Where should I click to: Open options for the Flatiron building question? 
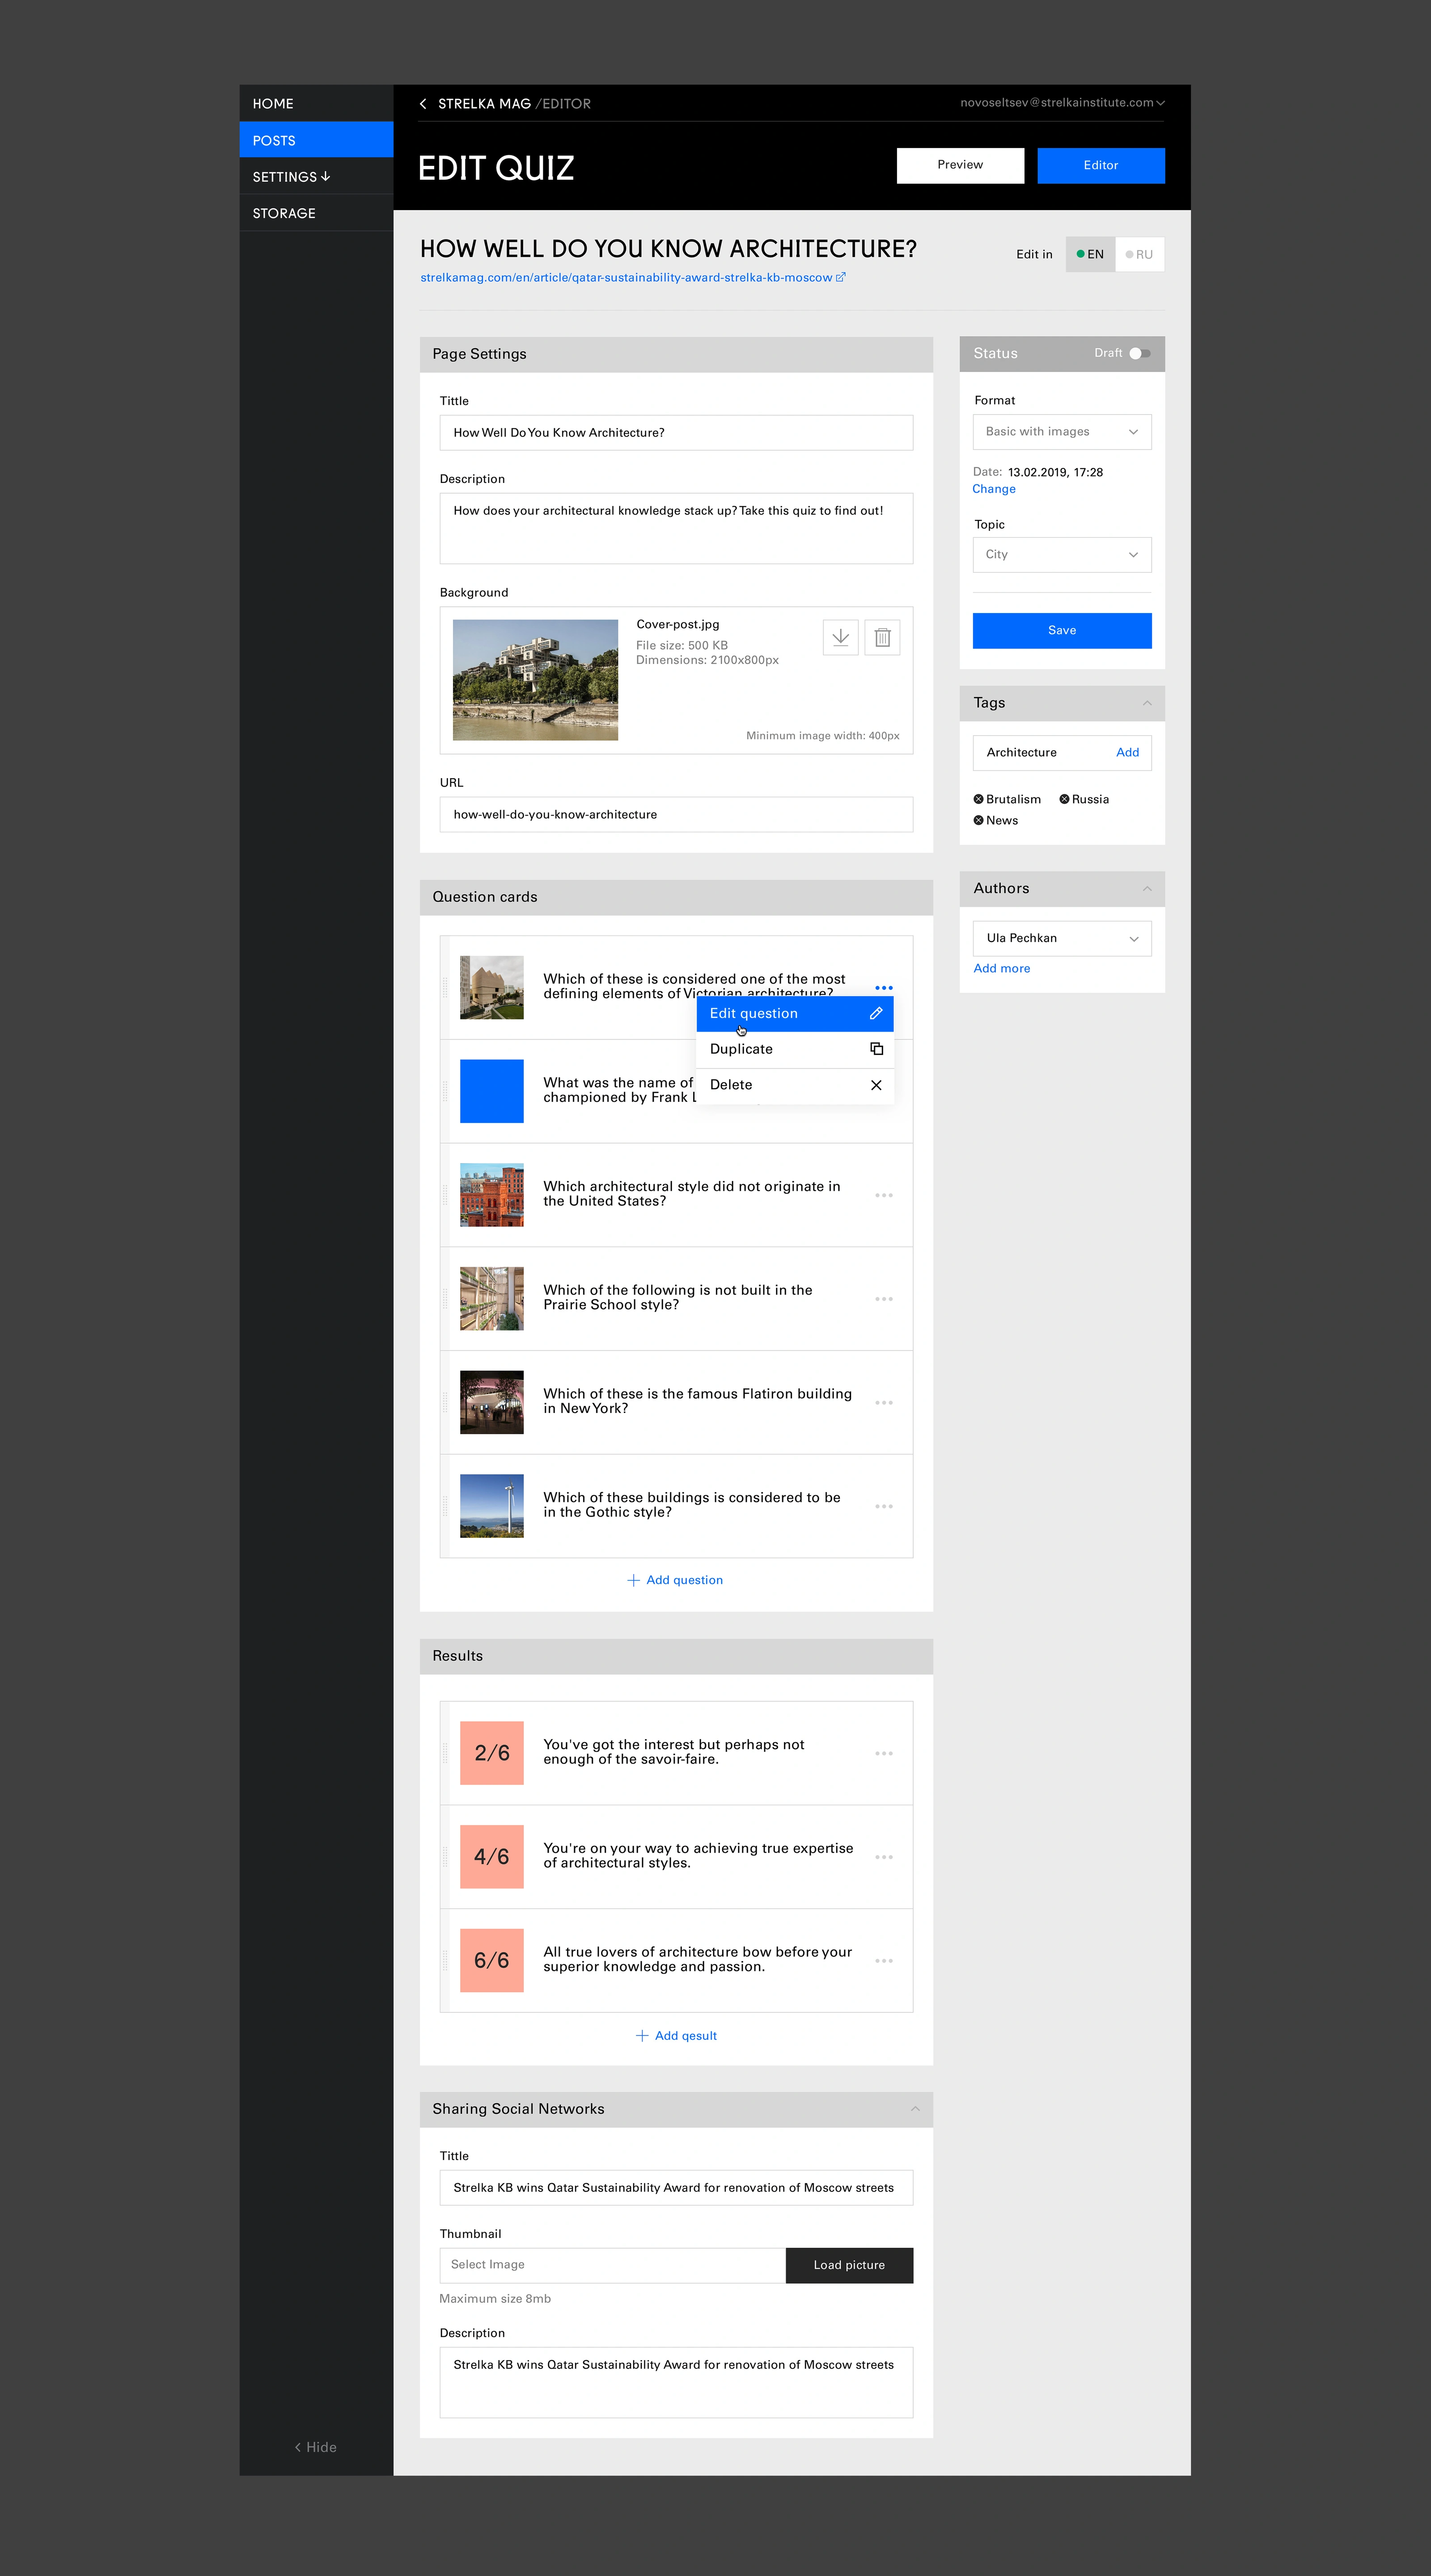(x=884, y=1403)
